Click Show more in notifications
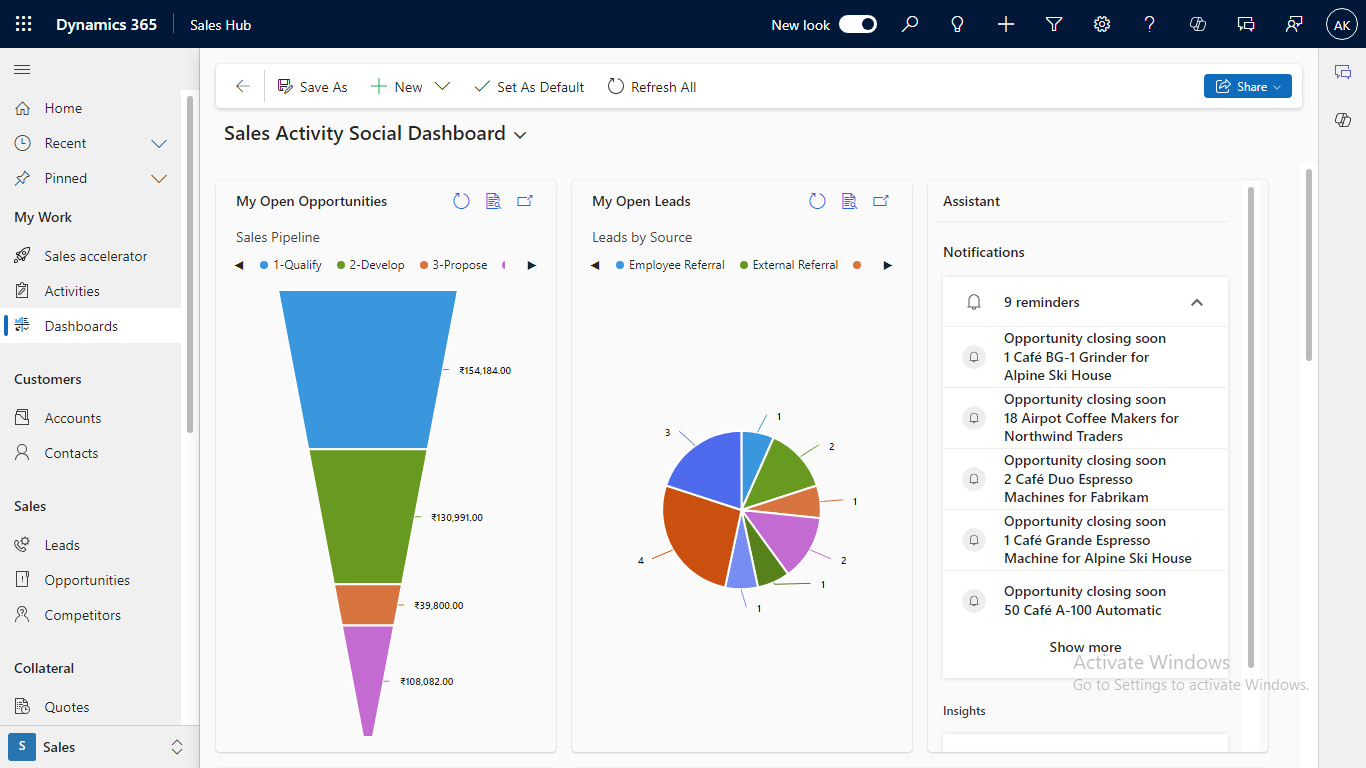This screenshot has width=1366, height=768. 1085,647
